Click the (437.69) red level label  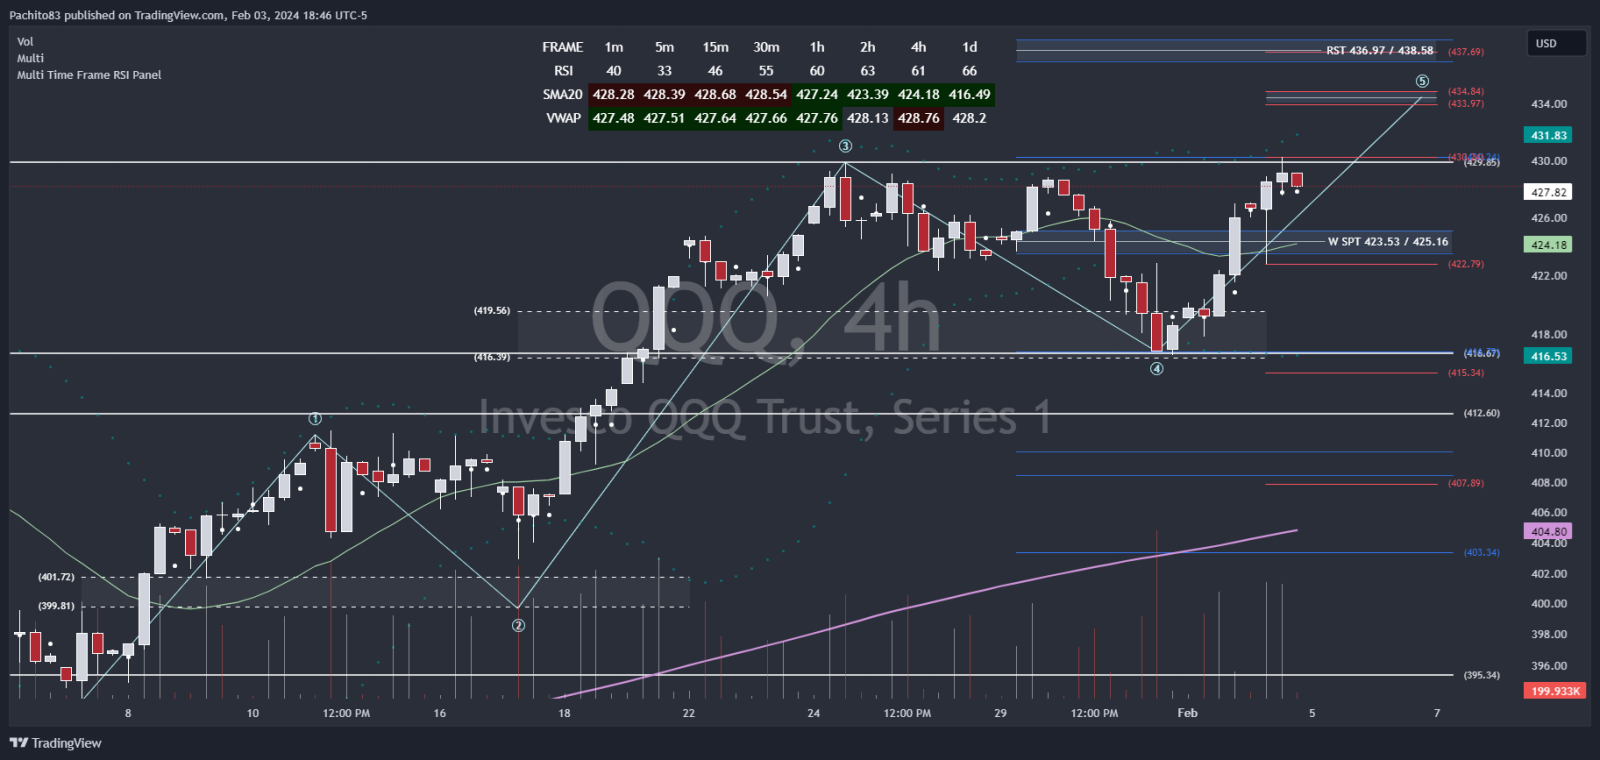(x=1466, y=51)
